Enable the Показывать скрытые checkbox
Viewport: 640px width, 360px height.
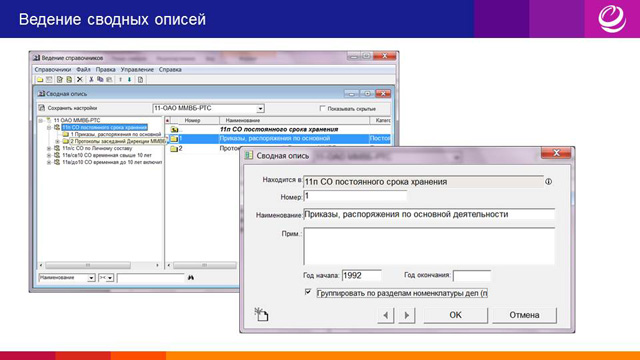[x=322, y=108]
